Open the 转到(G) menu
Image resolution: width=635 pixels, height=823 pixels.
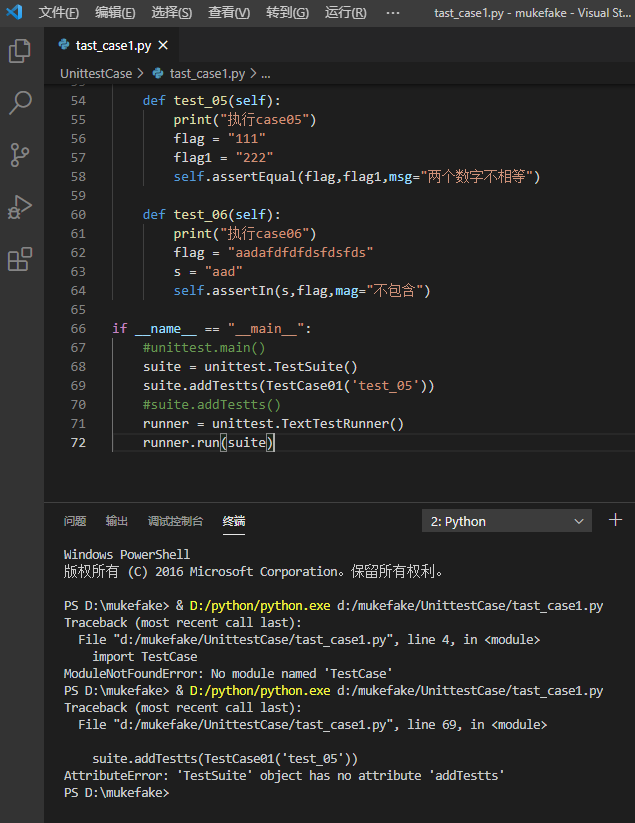pos(287,13)
